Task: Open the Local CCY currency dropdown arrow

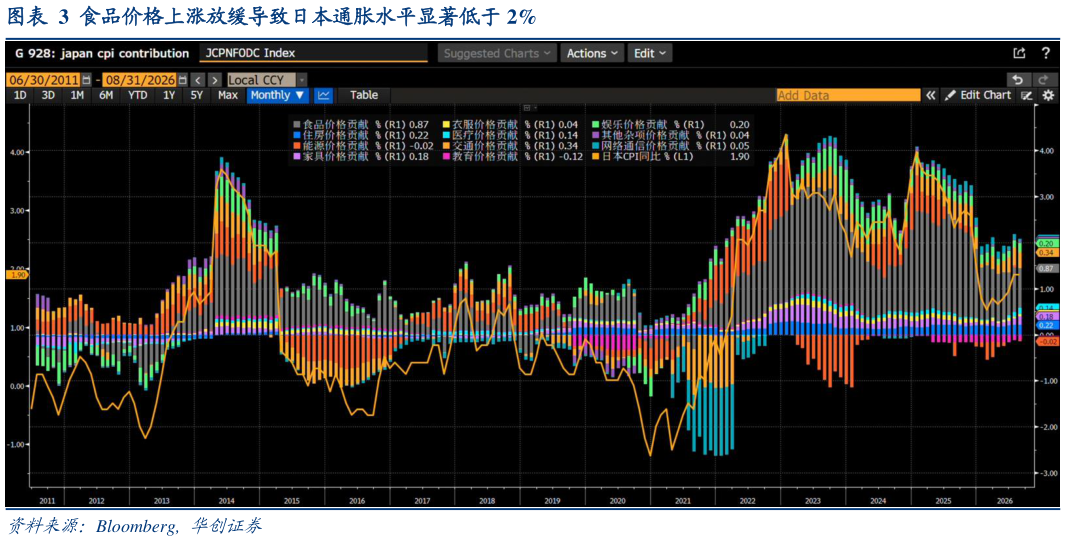Action: (x=302, y=80)
